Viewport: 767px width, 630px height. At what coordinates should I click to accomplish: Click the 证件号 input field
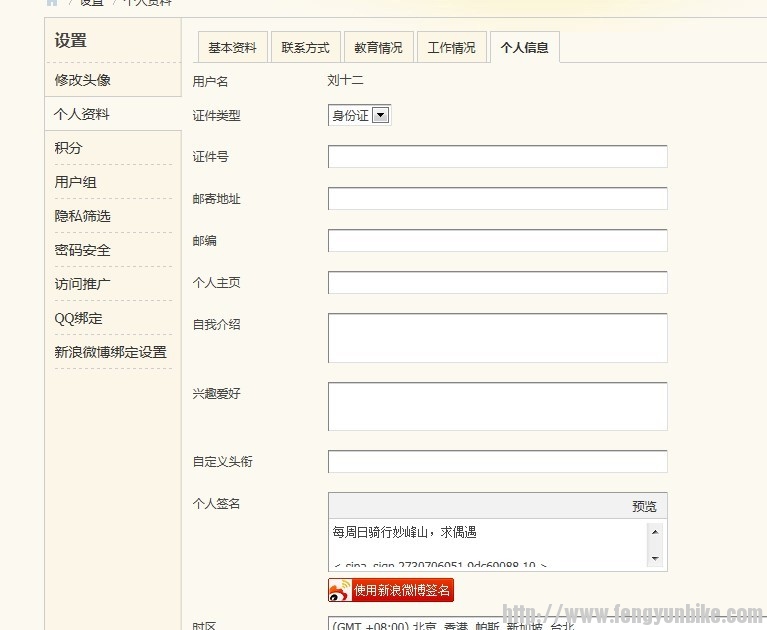pyautogui.click(x=497, y=157)
